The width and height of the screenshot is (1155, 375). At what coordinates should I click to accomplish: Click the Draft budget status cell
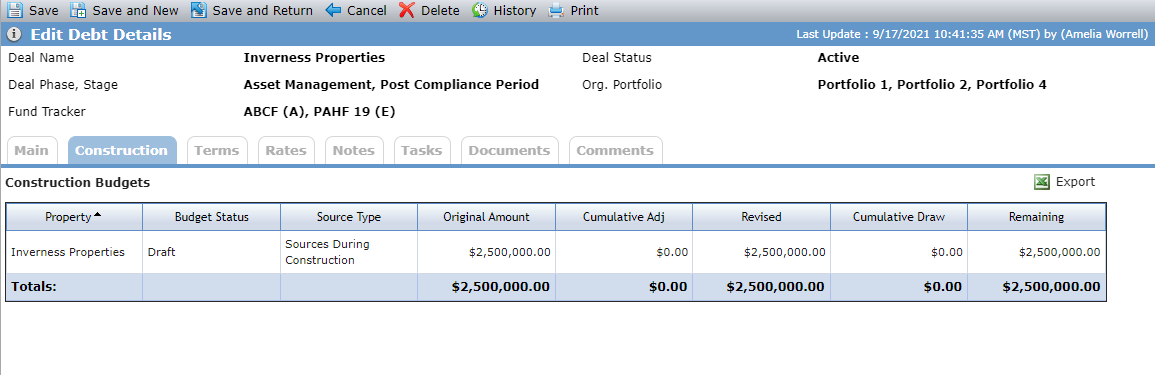pos(211,252)
